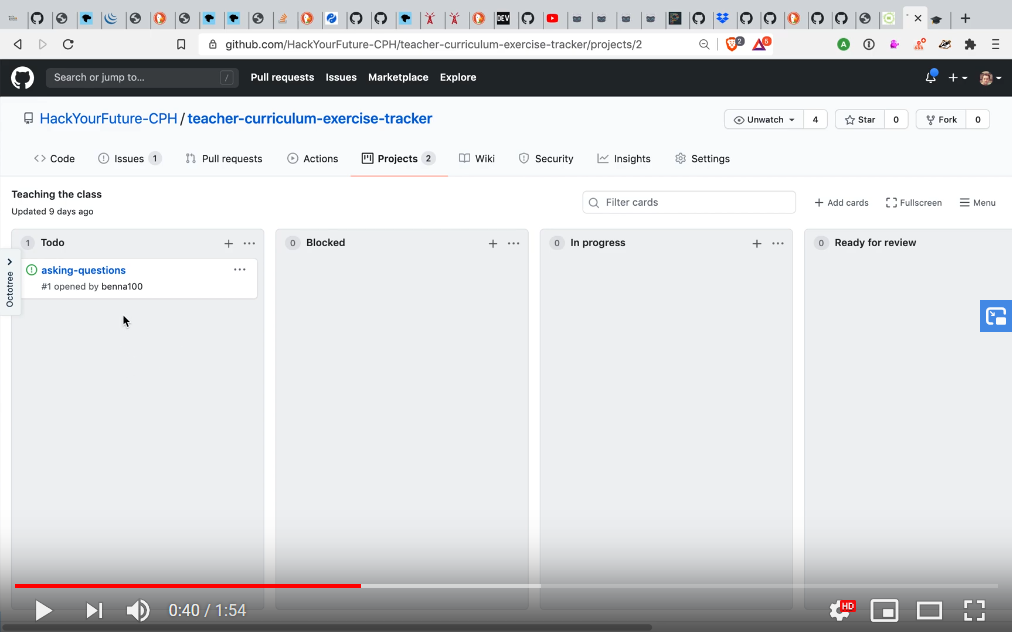Click the zoom magnifier icon in address bar
The height and width of the screenshot is (632, 1012).
tap(703, 45)
